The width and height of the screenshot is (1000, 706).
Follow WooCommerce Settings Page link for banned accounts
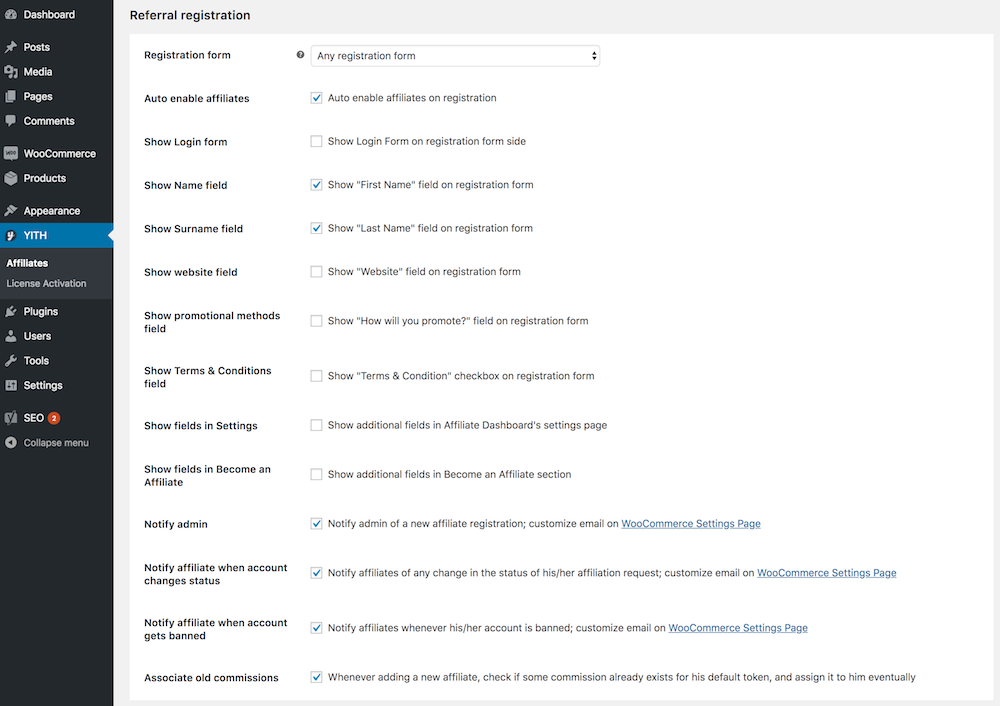pyautogui.click(x=737, y=629)
